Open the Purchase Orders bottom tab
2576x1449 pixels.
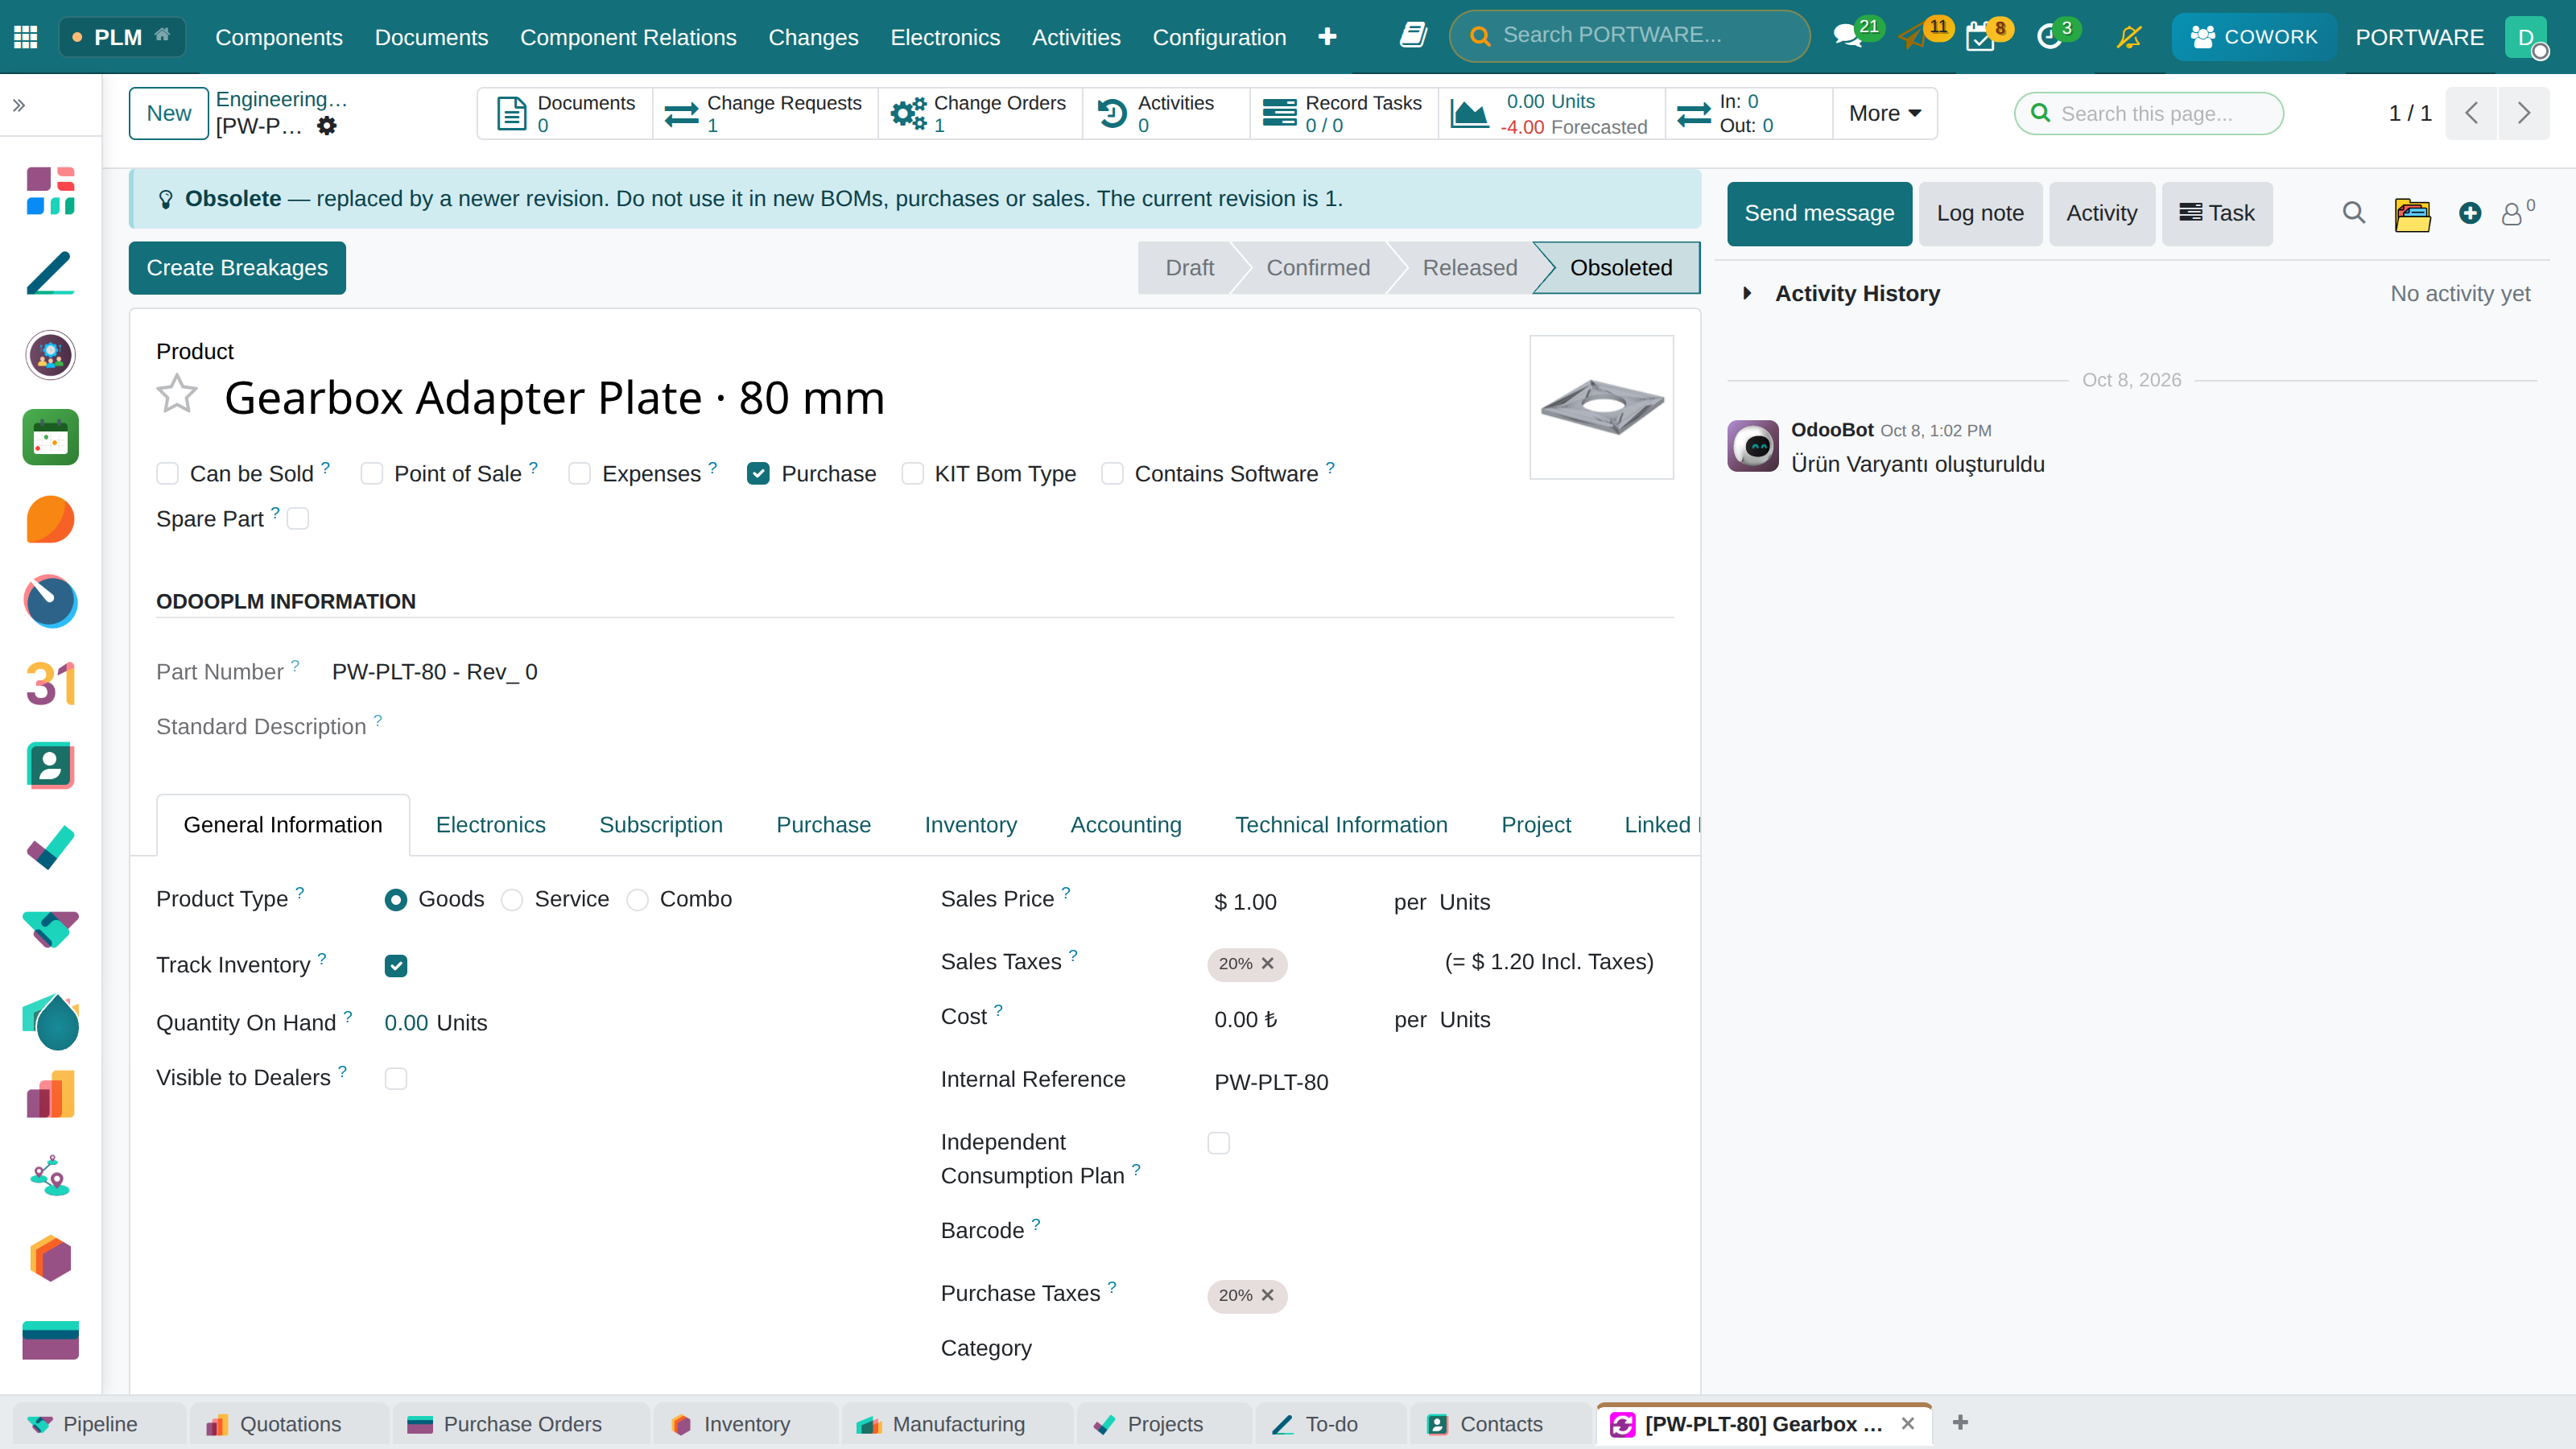[x=520, y=1424]
